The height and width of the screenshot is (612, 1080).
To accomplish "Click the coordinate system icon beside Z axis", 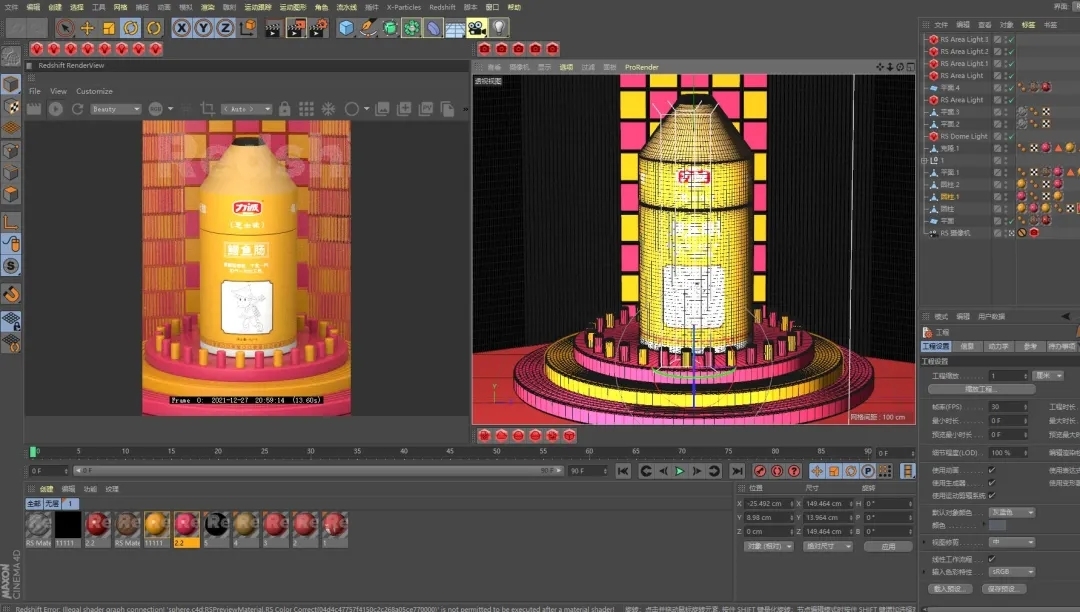I will (248, 28).
